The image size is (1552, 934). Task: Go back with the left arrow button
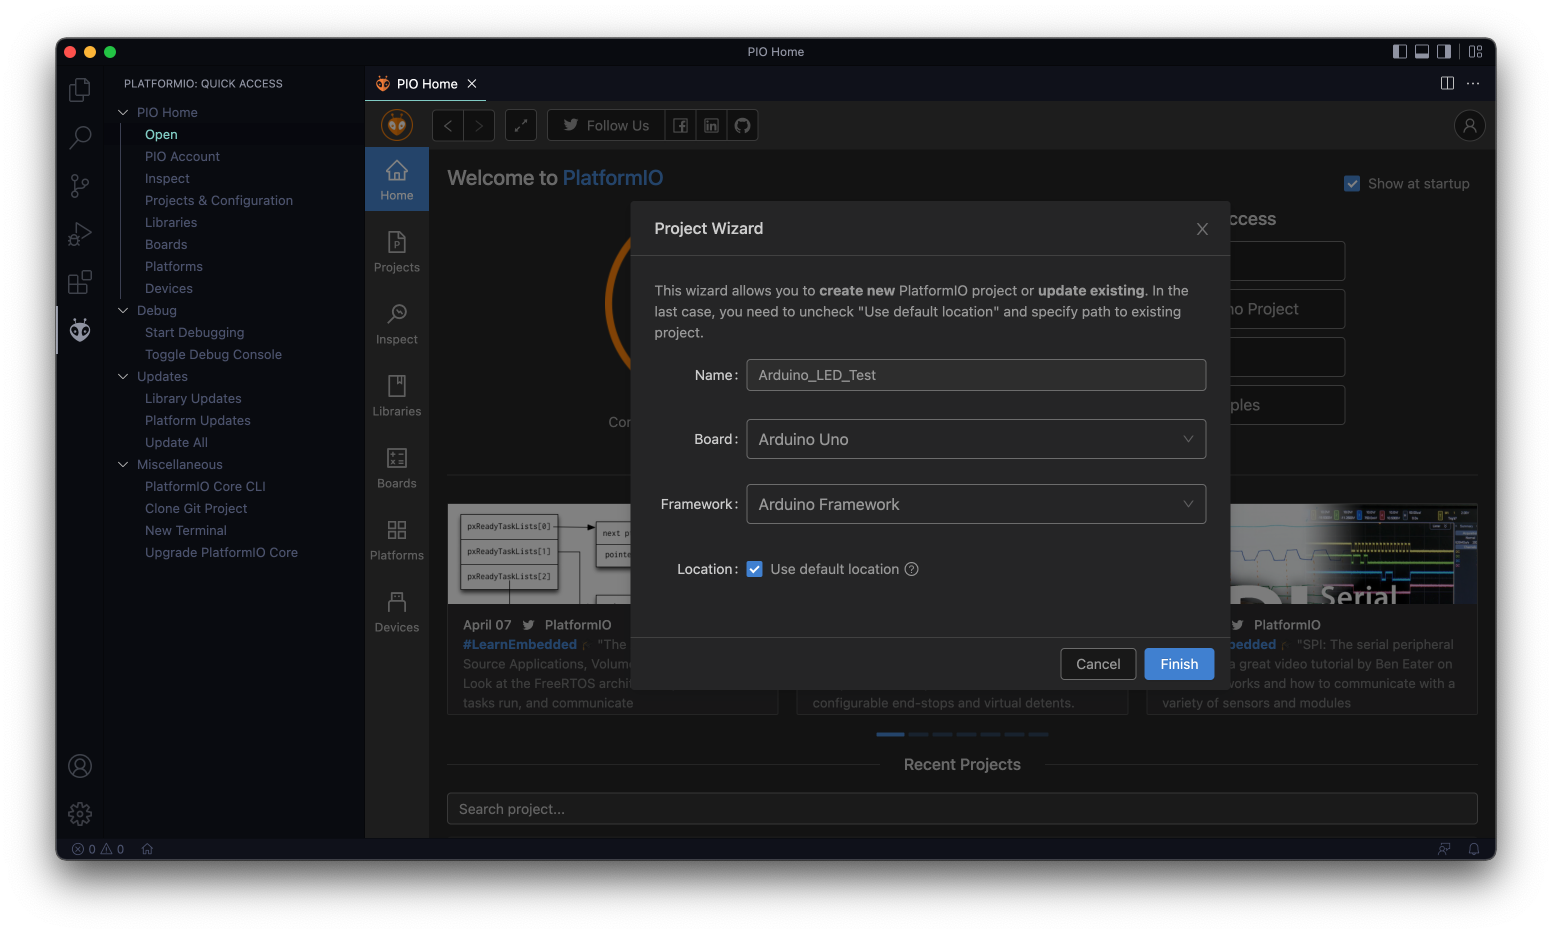pos(448,125)
